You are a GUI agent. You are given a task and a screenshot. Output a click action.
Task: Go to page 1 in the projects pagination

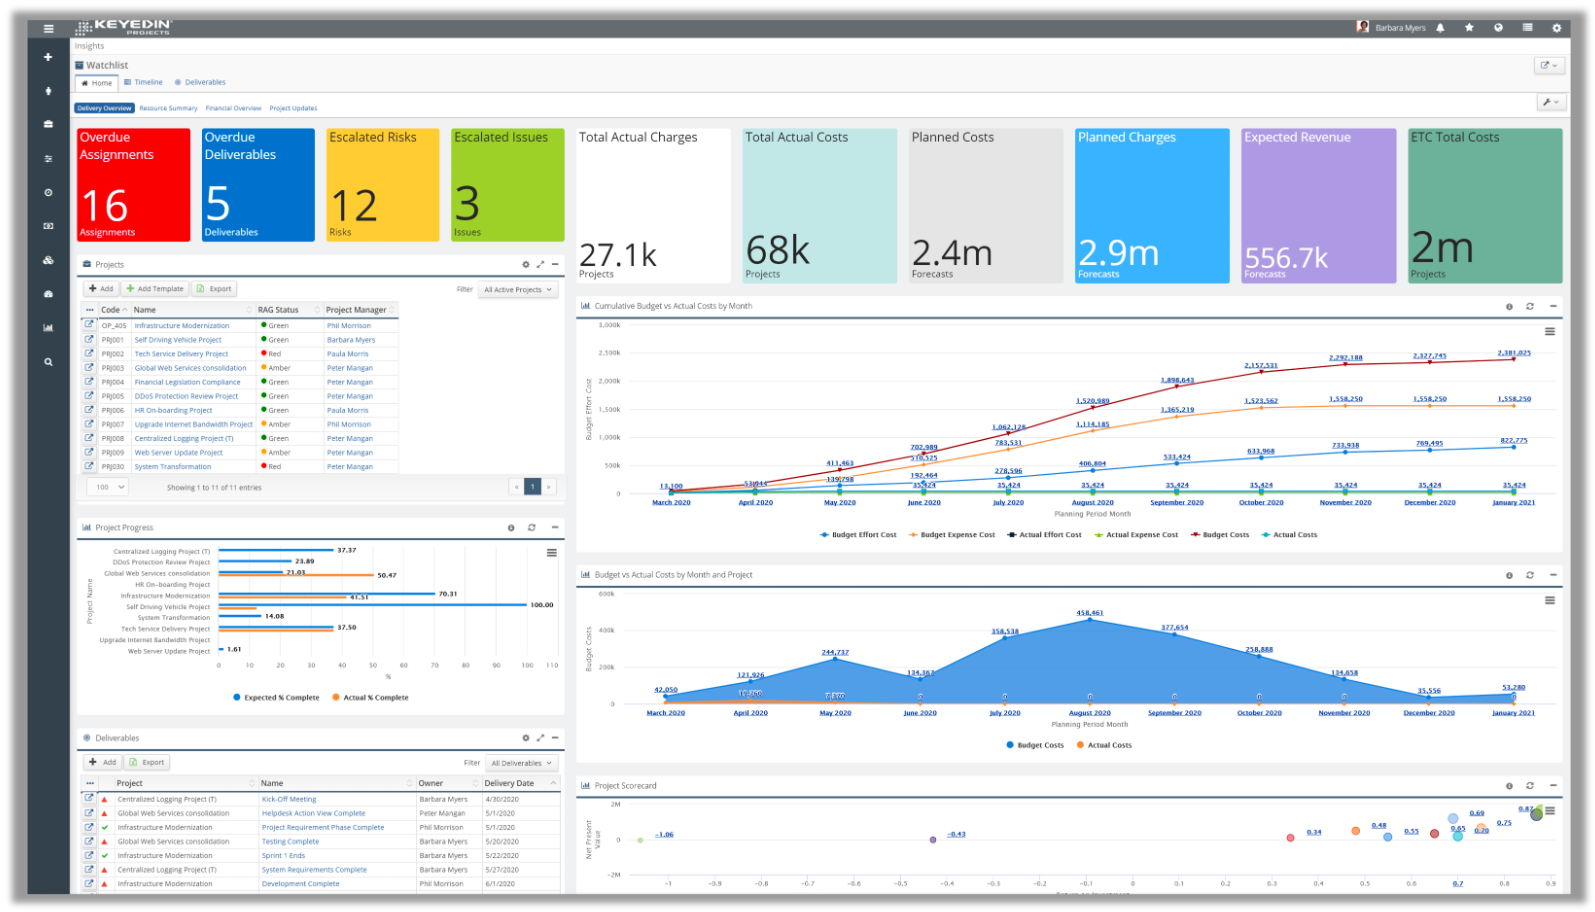click(x=533, y=487)
